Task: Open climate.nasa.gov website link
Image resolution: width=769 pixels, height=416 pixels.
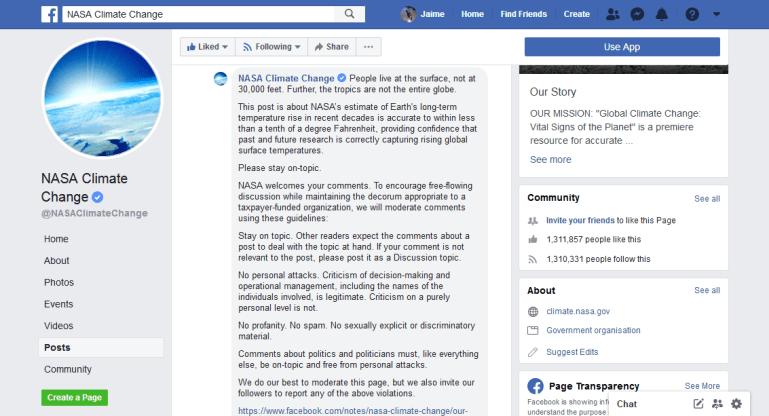Action: pyautogui.click(x=578, y=311)
